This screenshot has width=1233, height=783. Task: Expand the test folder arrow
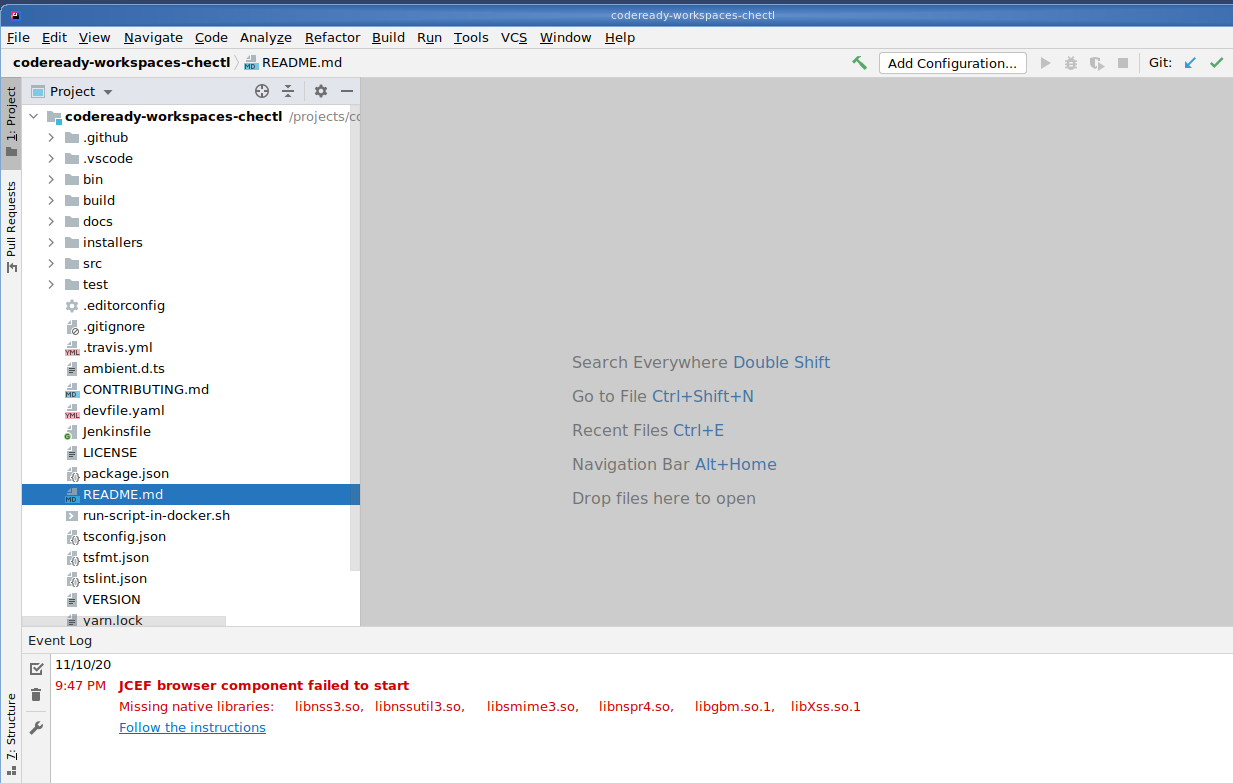[x=51, y=285]
